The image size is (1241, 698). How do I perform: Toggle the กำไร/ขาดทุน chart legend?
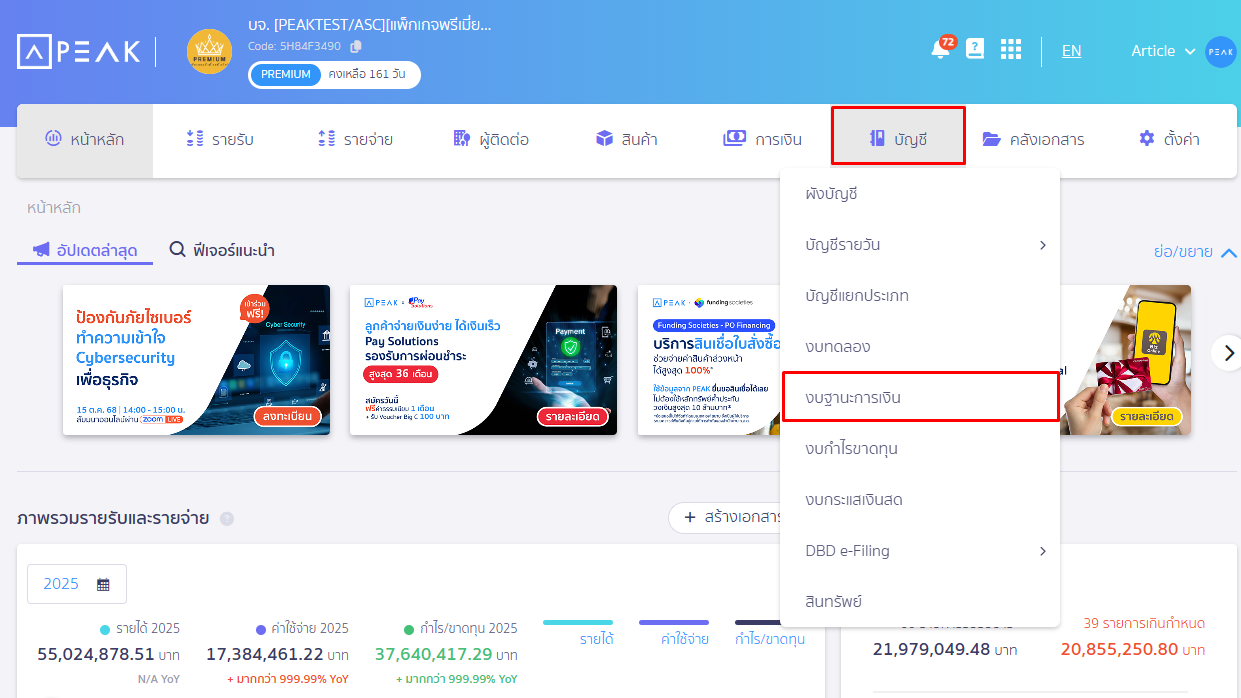(769, 632)
